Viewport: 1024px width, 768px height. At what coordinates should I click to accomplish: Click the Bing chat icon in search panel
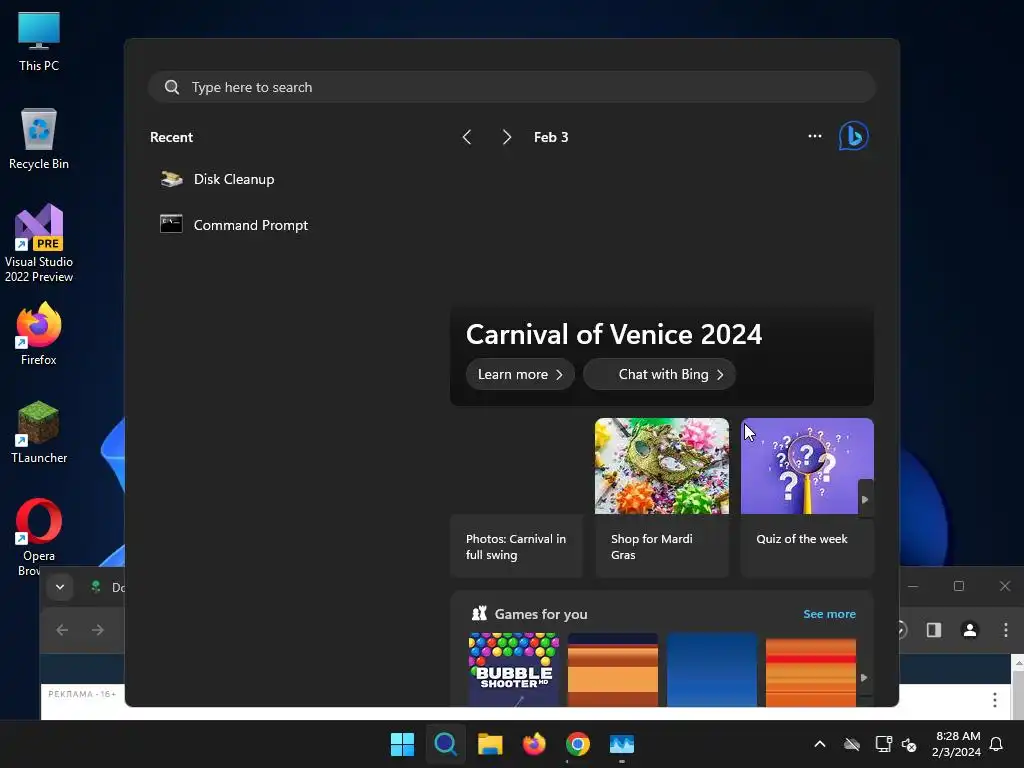854,136
